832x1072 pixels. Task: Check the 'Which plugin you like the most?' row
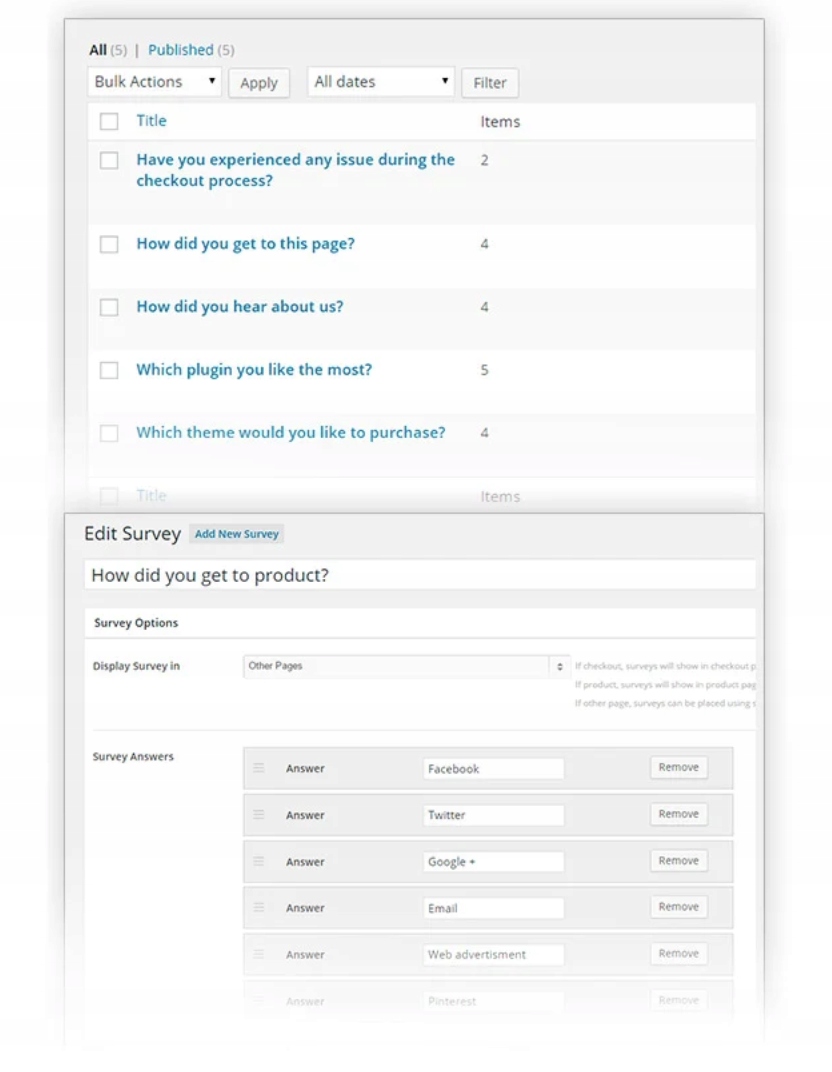pos(109,371)
